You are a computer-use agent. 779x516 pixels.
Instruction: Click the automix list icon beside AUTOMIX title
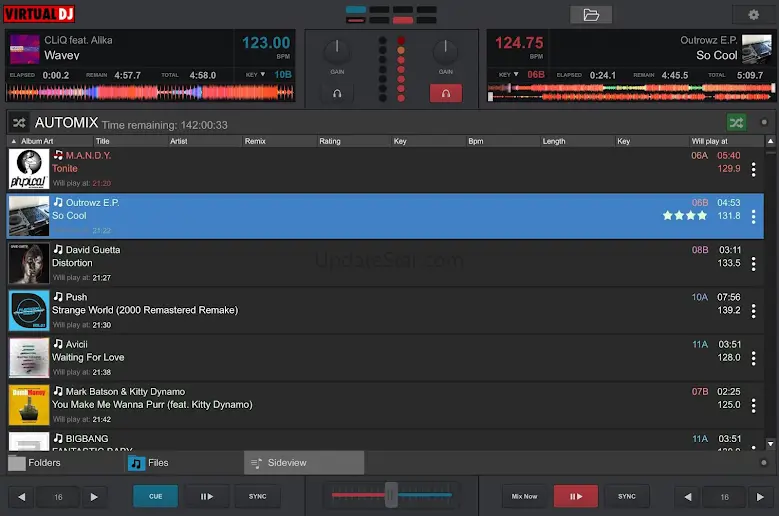pos(18,123)
